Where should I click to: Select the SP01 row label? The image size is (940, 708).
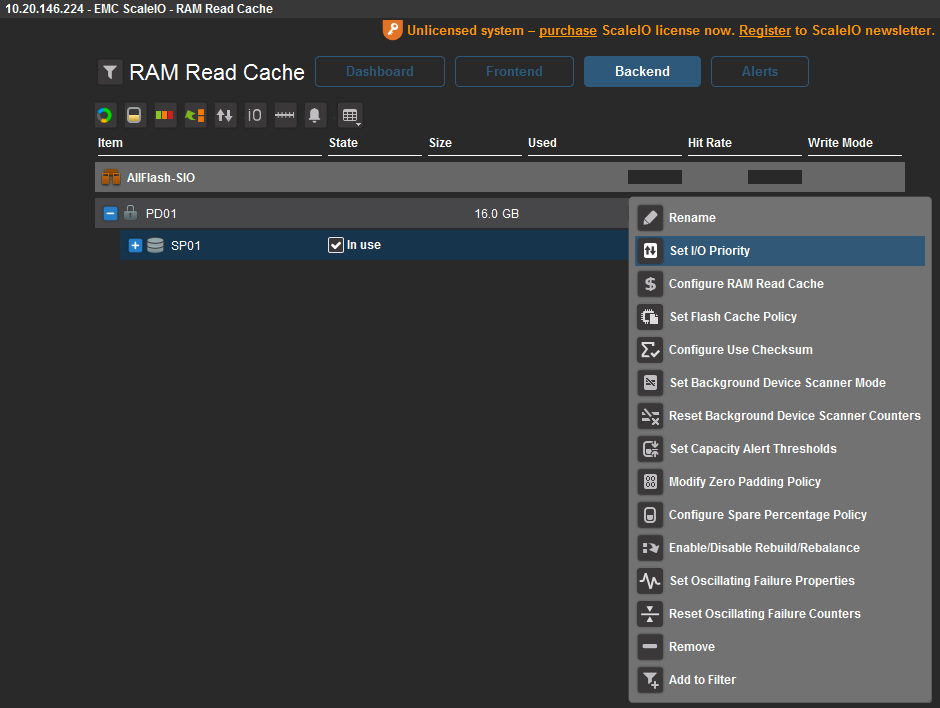point(186,245)
